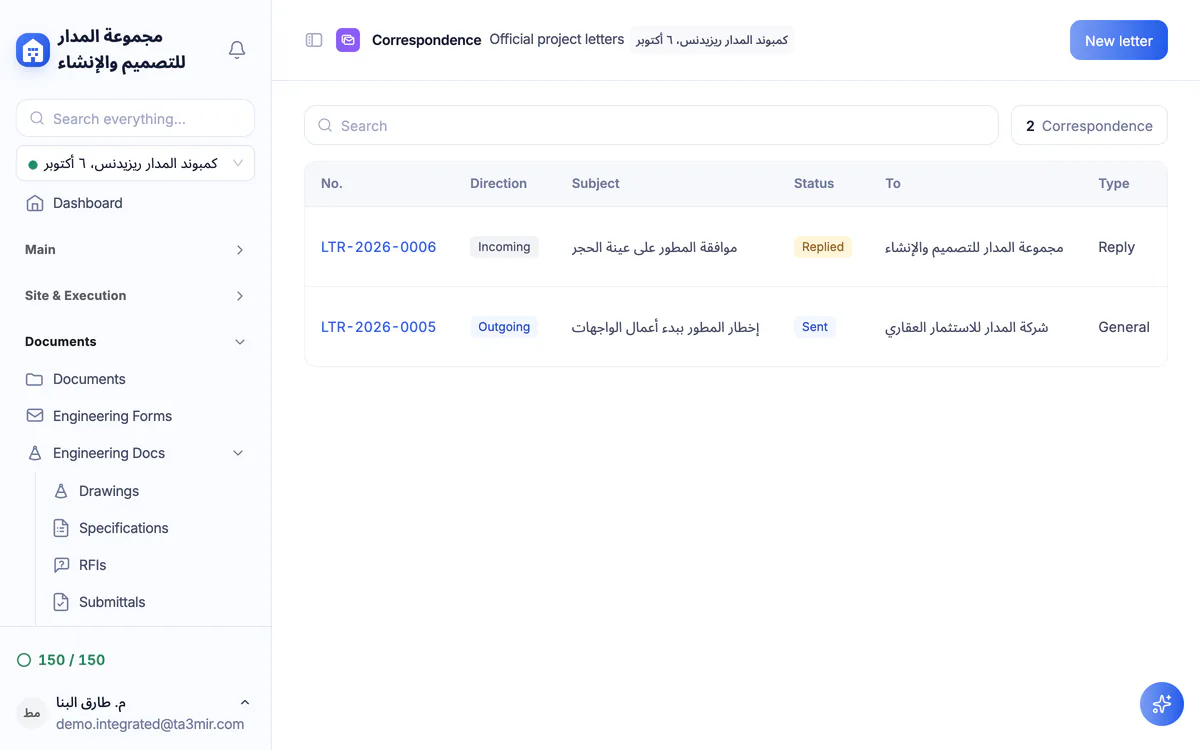Focus the correspondence Search field
Image resolution: width=1200 pixels, height=750 pixels.
[651, 126]
